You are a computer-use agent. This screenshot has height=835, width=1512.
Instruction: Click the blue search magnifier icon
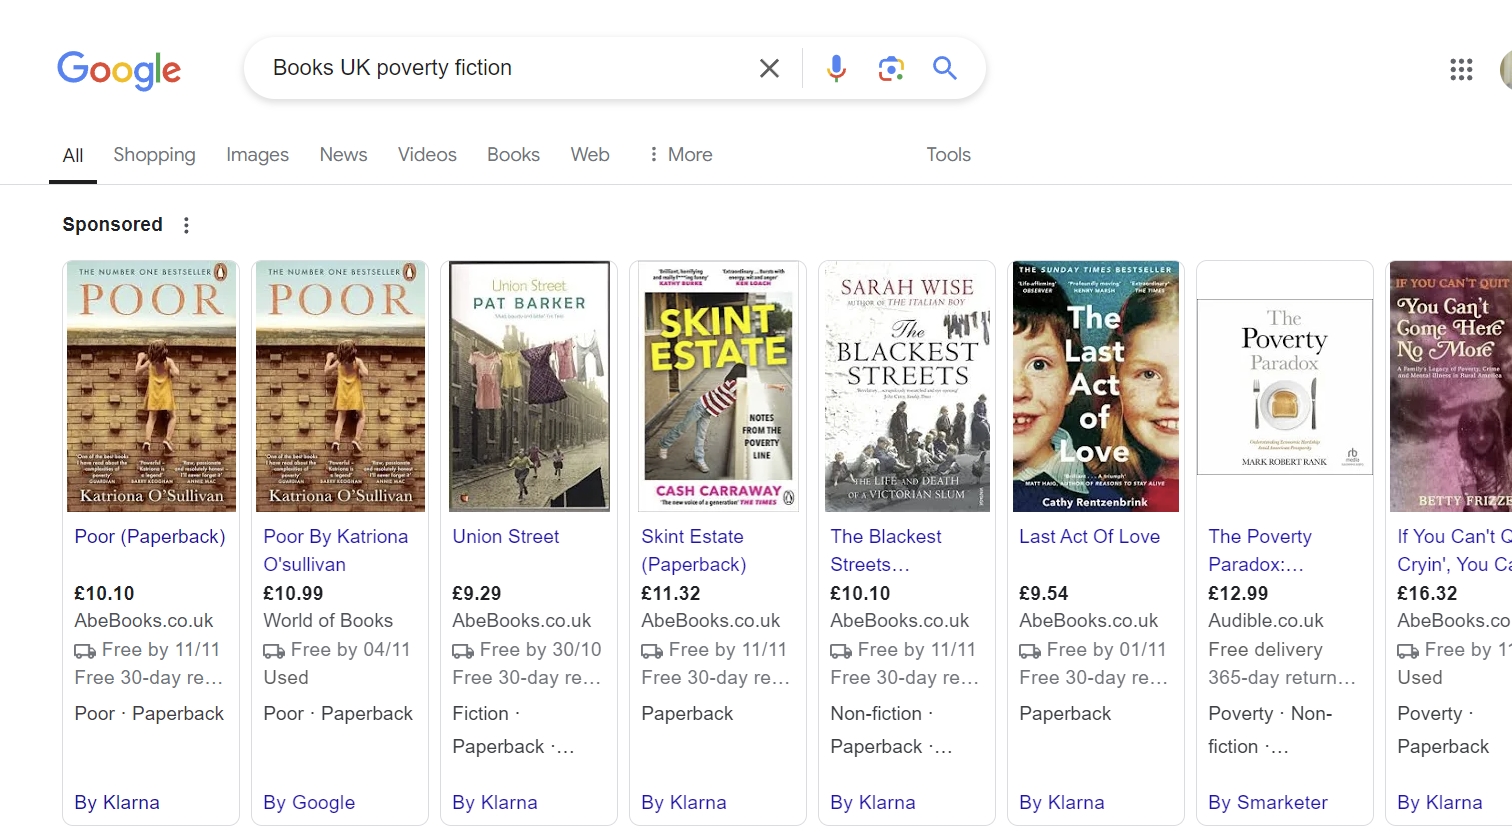[944, 68]
